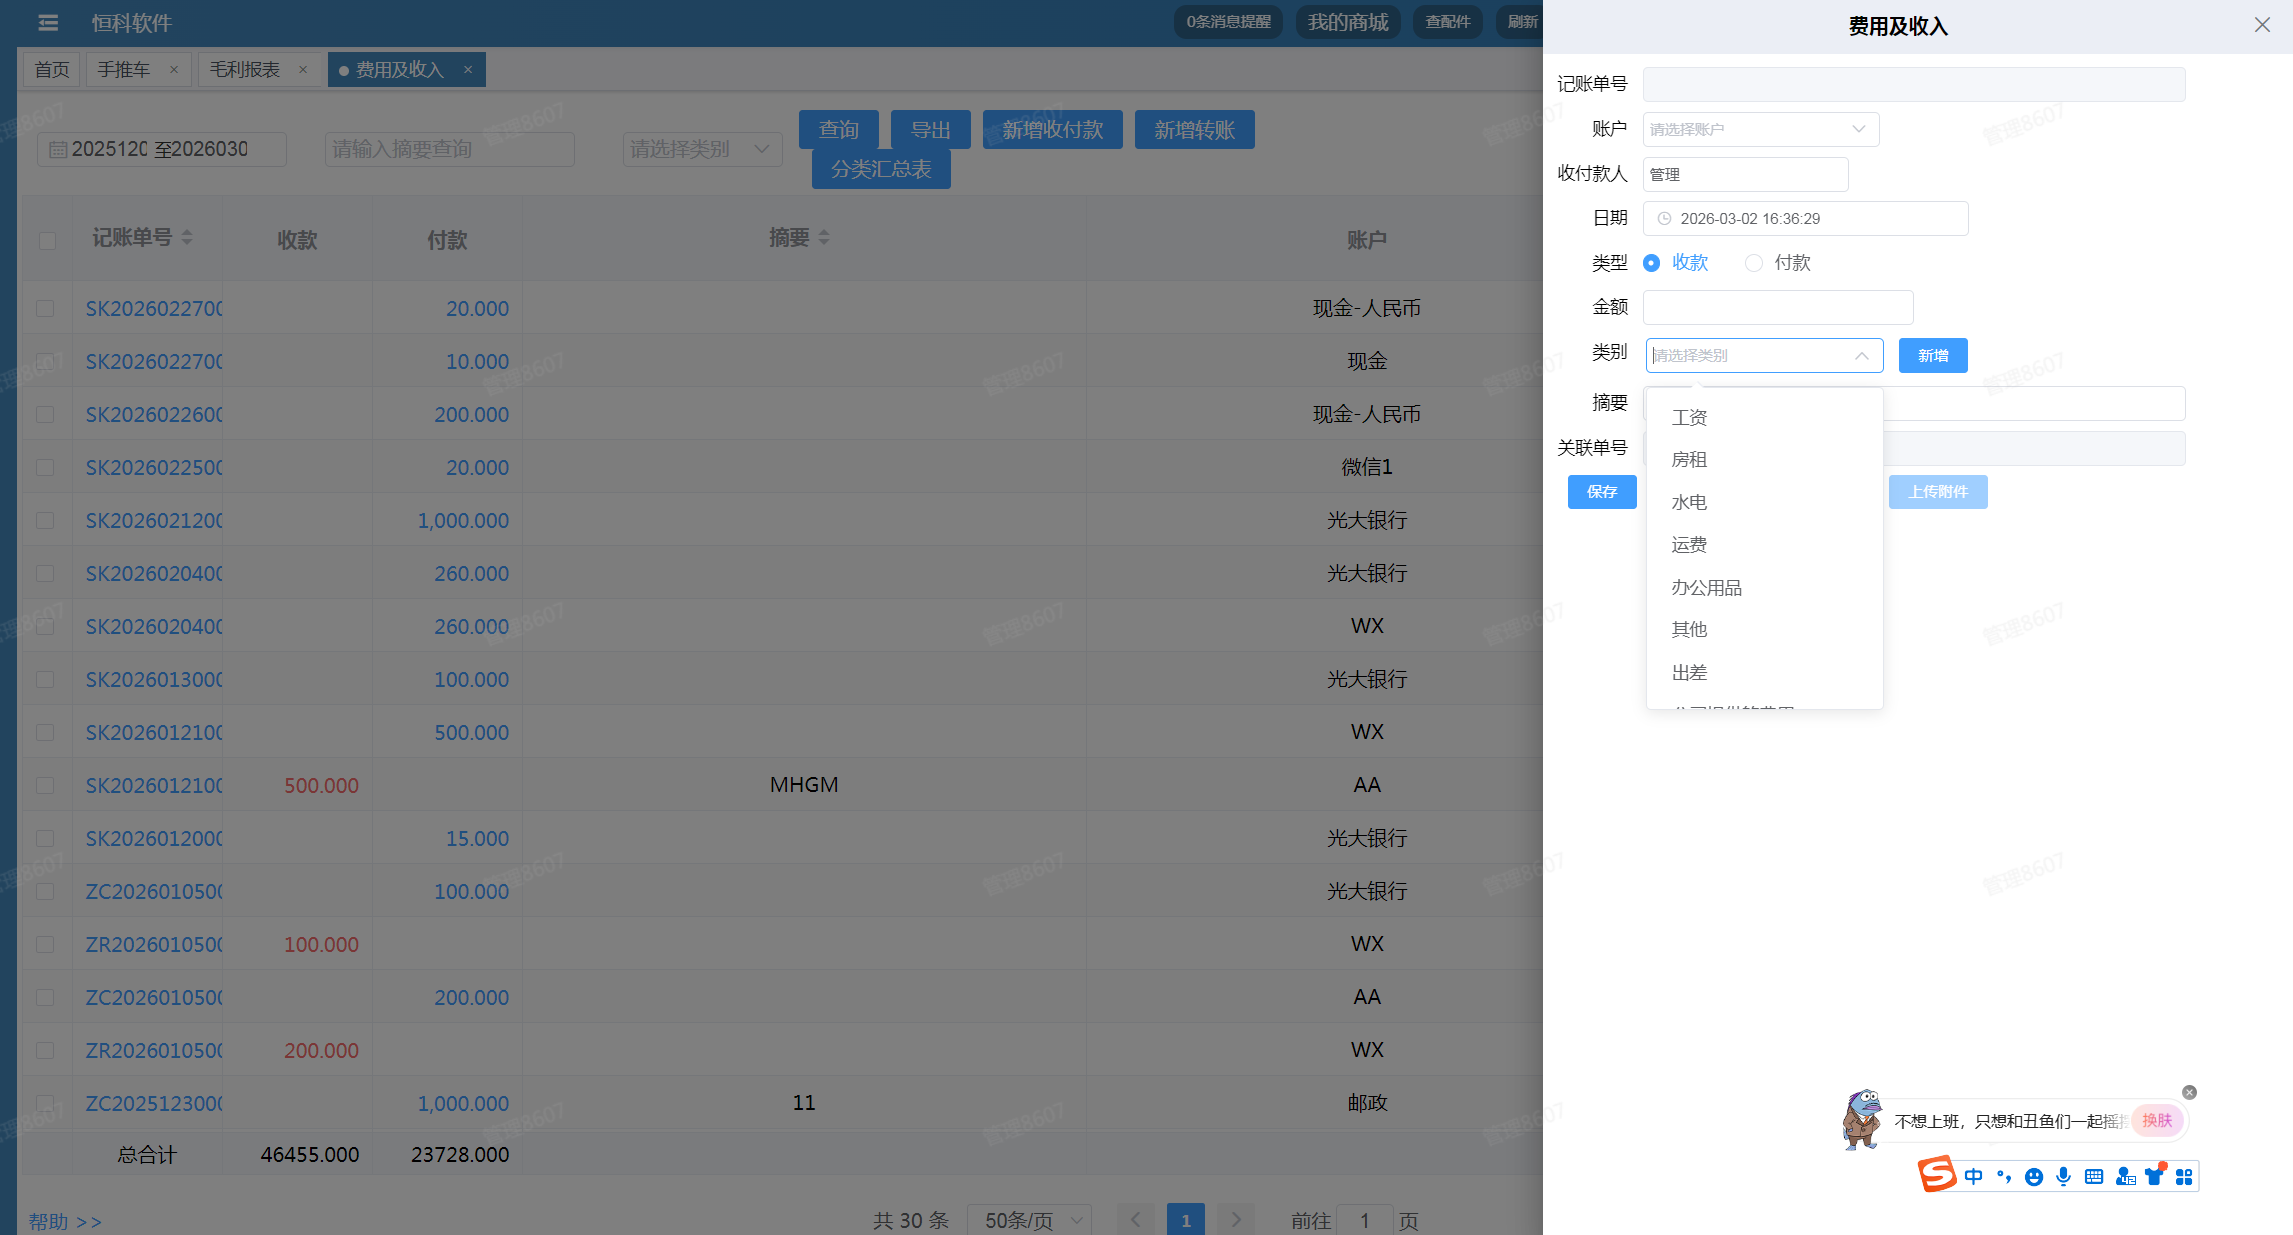2293x1235 pixels.
Task: Click the 金额 amount input field
Action: [1777, 307]
